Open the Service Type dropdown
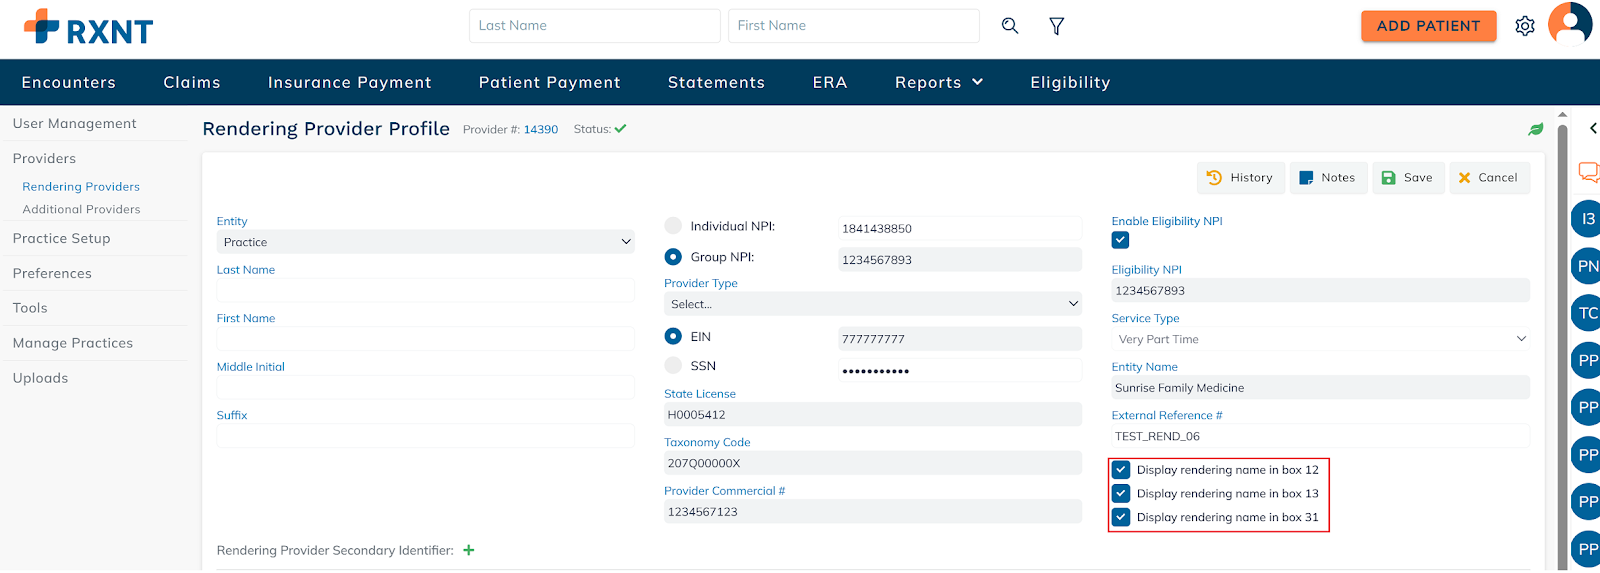The width and height of the screenshot is (1600, 573). (x=1320, y=340)
